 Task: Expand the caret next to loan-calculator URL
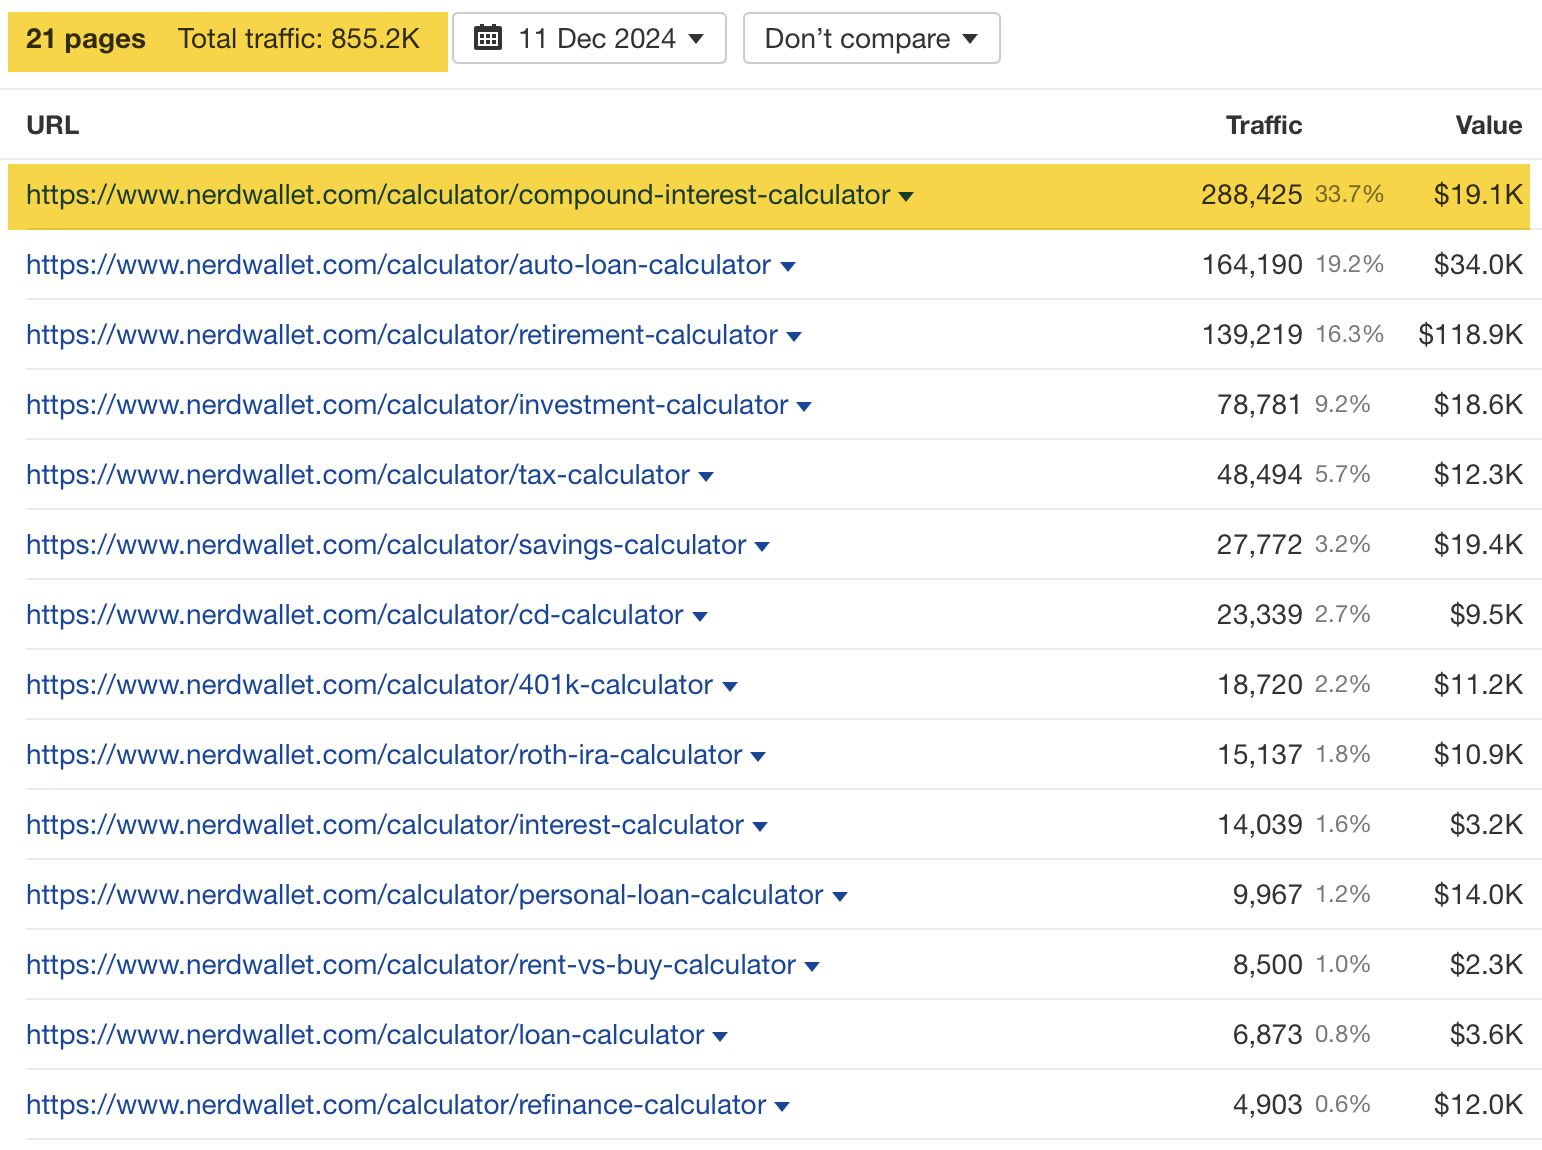[721, 1036]
